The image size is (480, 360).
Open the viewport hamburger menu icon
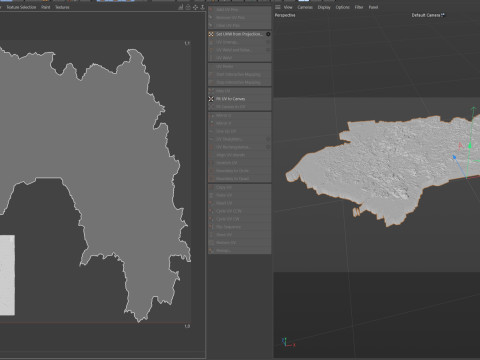coord(278,7)
